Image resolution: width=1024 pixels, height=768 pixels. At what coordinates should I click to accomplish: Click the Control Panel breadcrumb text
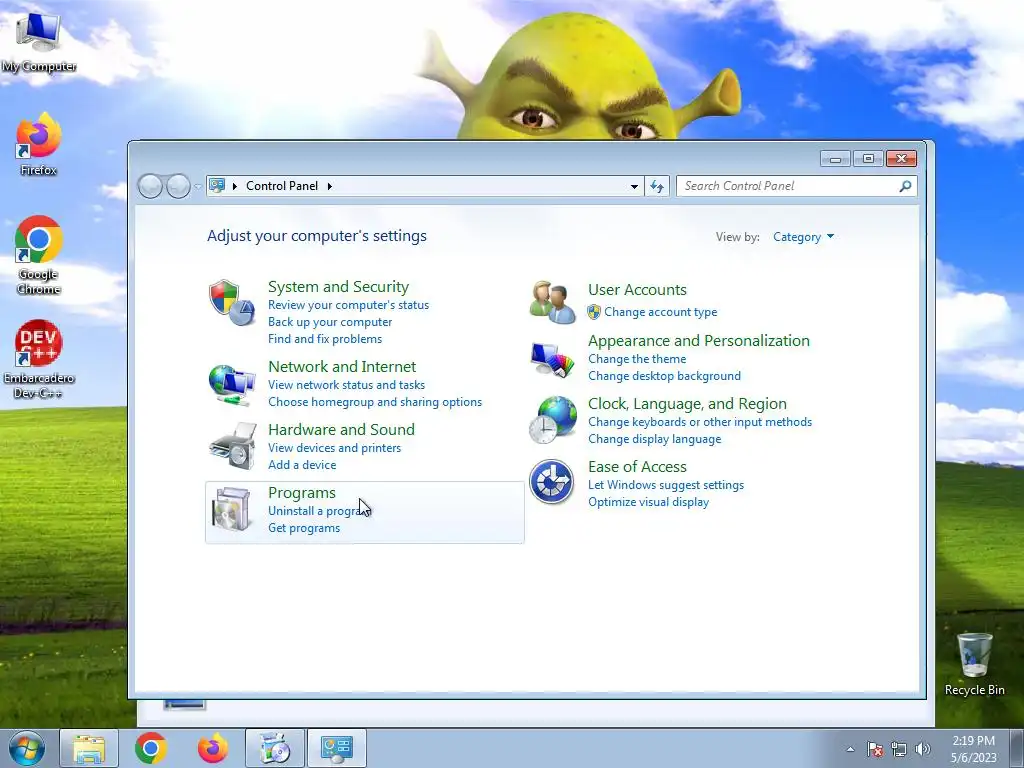tap(282, 186)
